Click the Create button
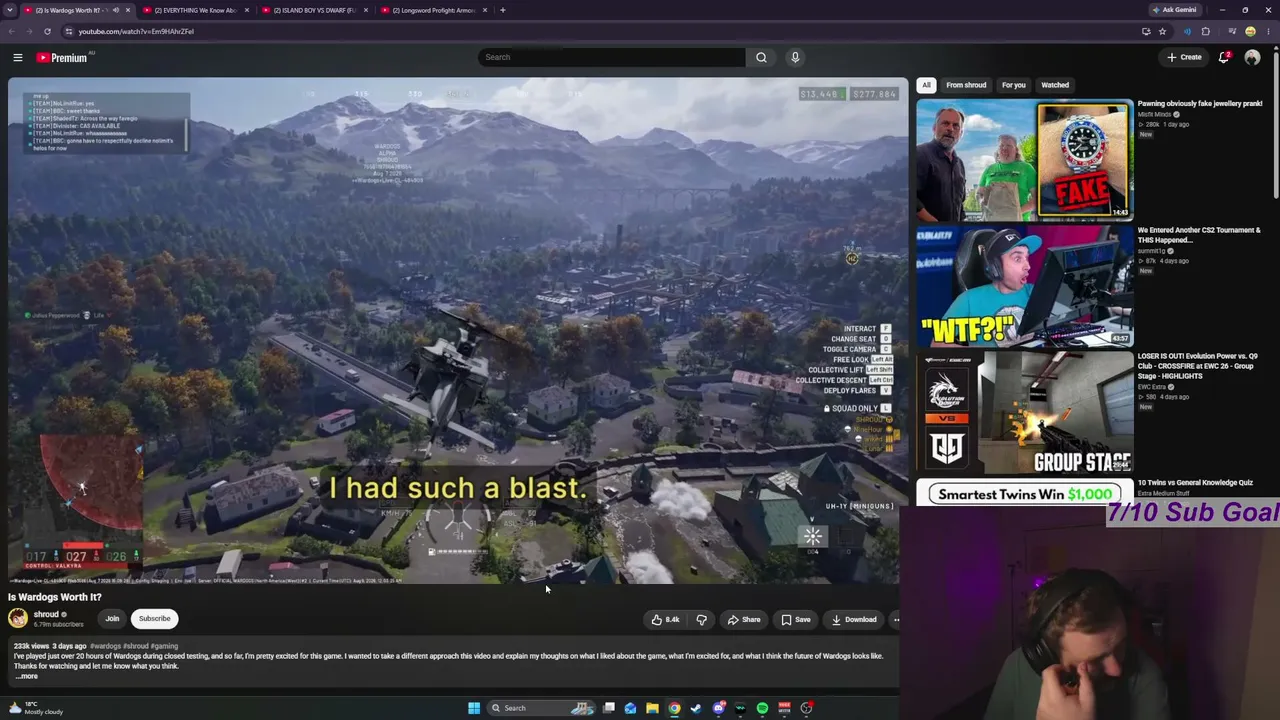This screenshot has width=1280, height=720. click(x=1184, y=57)
